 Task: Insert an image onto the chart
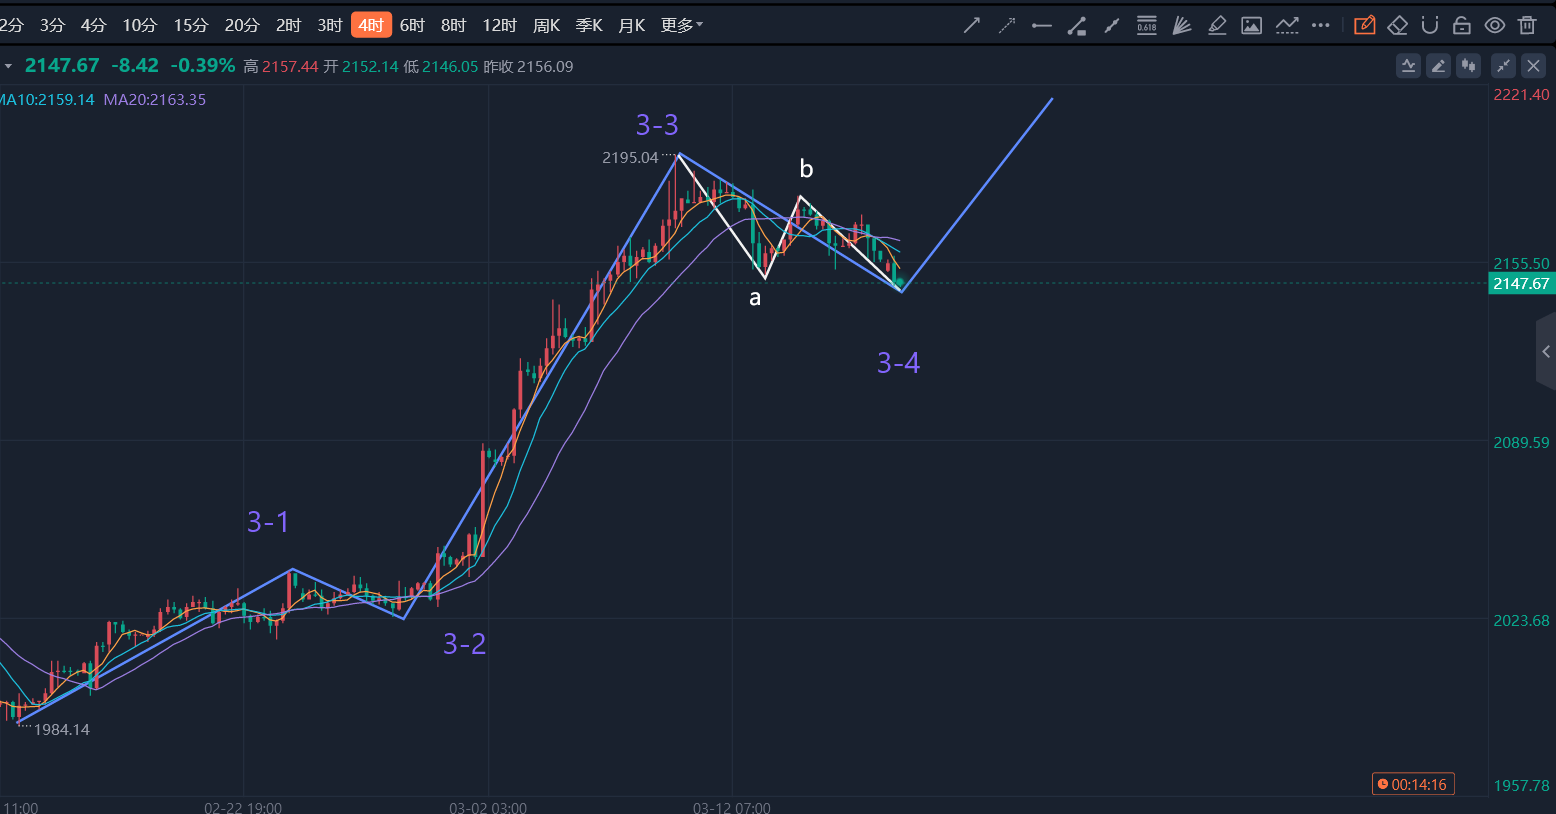[x=1251, y=24]
